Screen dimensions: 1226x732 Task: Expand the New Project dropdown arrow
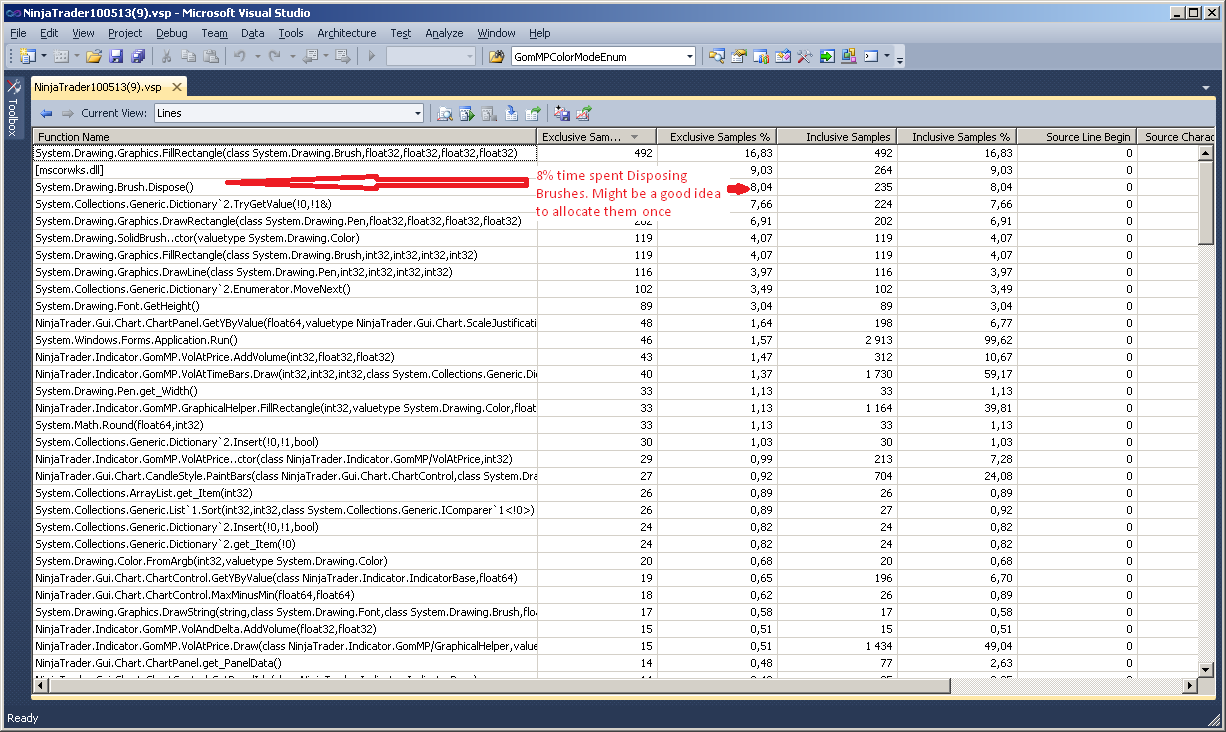(44, 56)
